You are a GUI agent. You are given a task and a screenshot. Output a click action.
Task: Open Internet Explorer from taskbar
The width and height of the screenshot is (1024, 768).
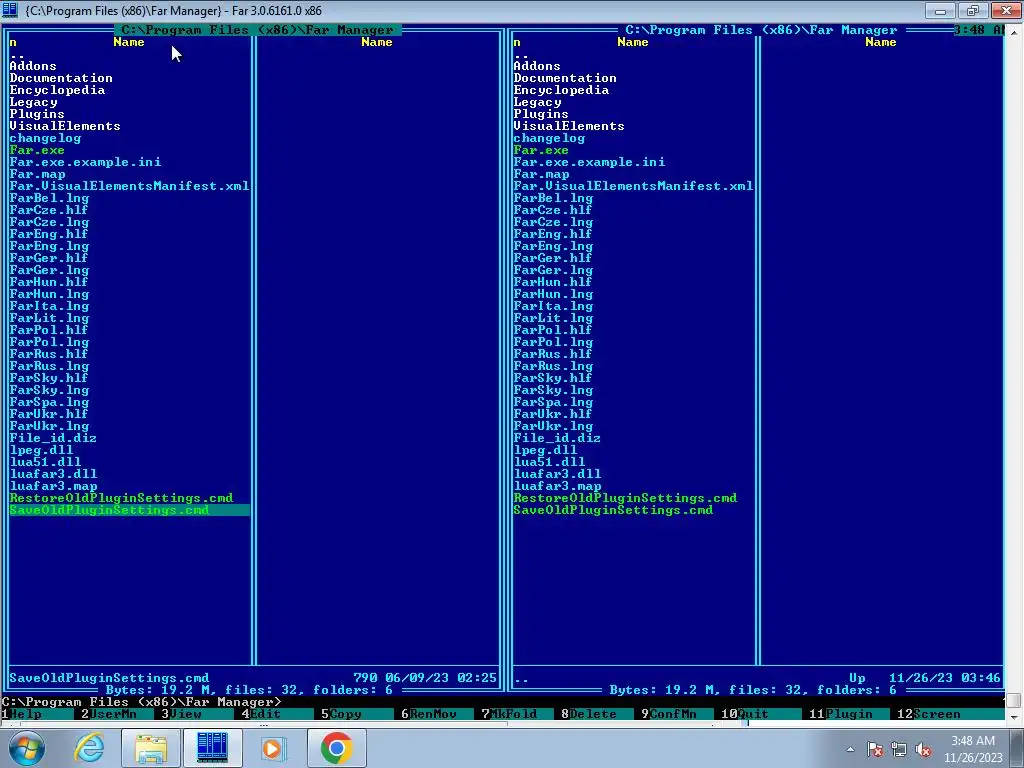click(x=89, y=748)
